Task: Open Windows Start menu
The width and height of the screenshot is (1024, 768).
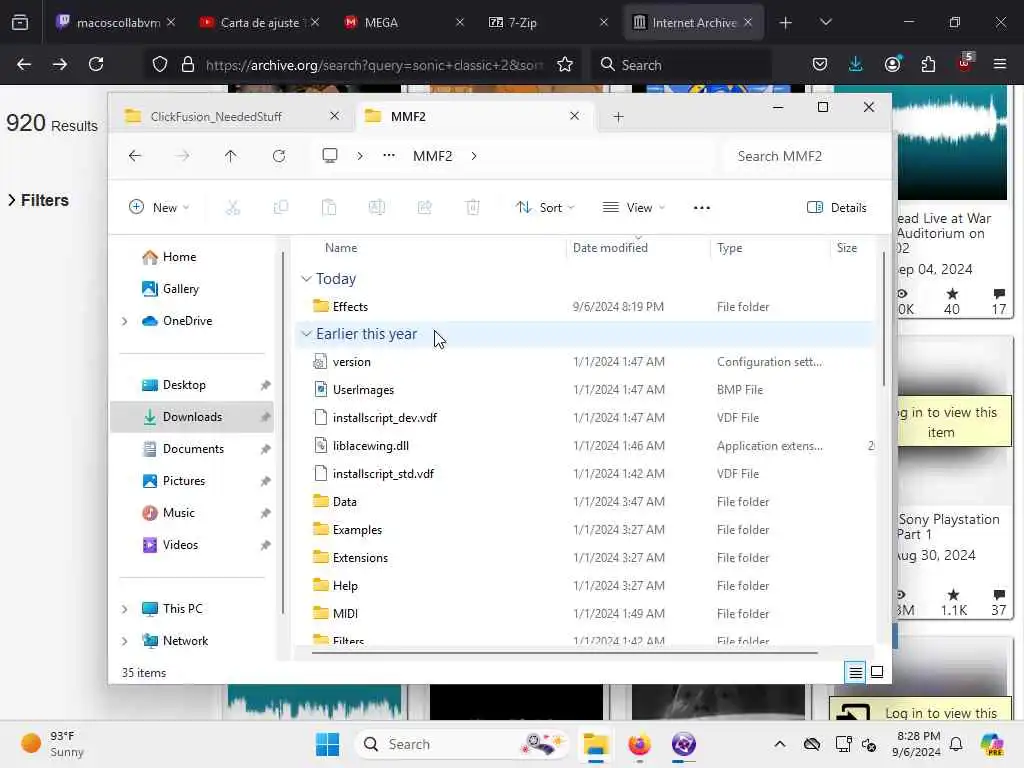Action: coord(327,744)
